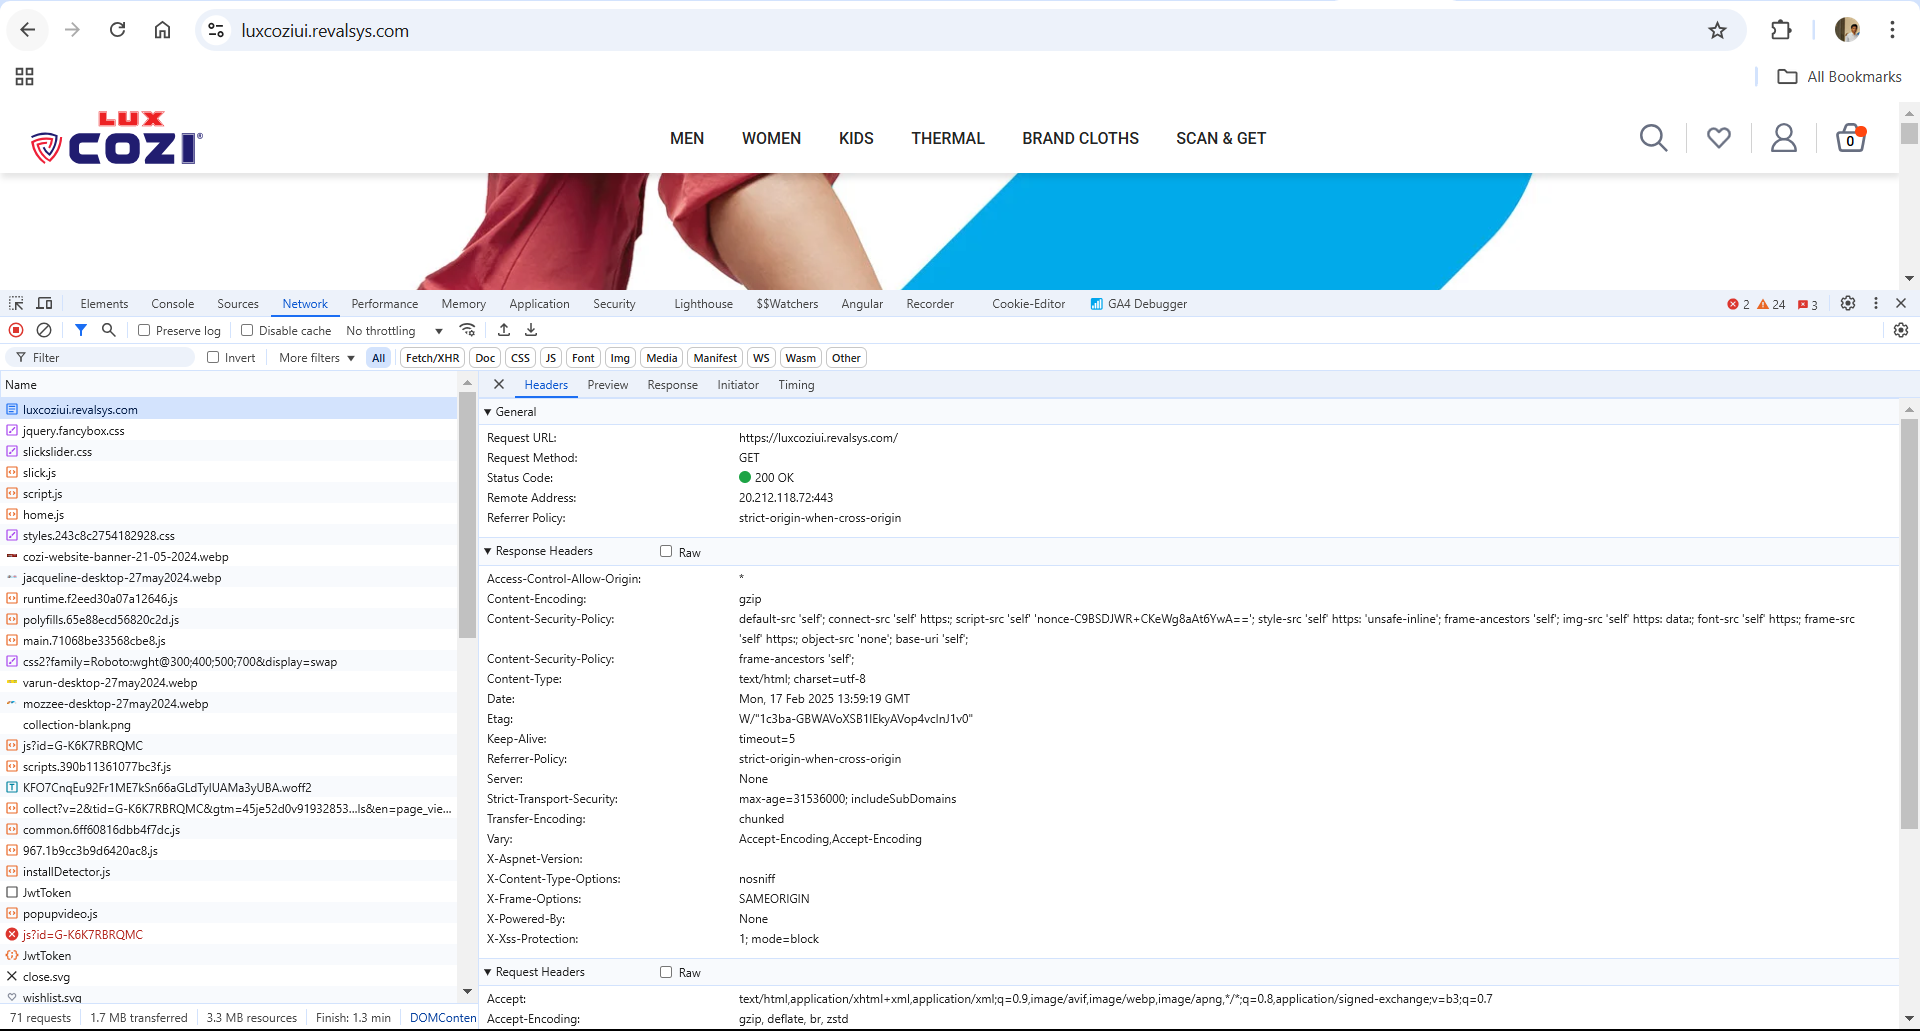Expand the More filters dropdown

pos(316,358)
